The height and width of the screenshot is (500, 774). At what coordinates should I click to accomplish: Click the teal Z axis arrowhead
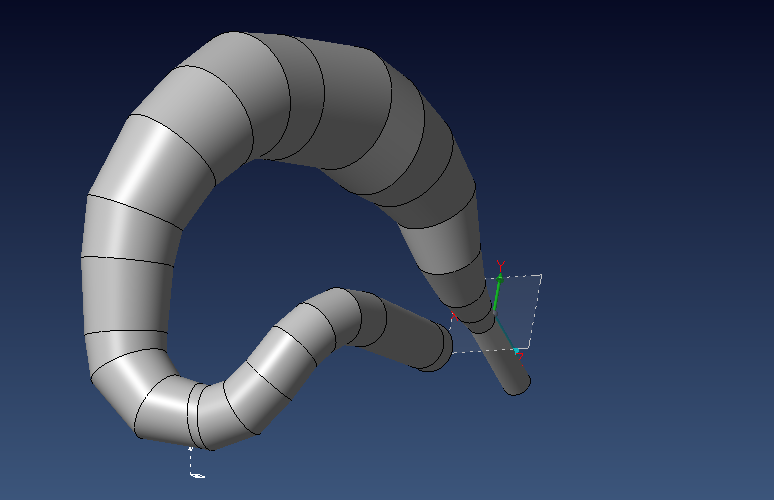(515, 350)
